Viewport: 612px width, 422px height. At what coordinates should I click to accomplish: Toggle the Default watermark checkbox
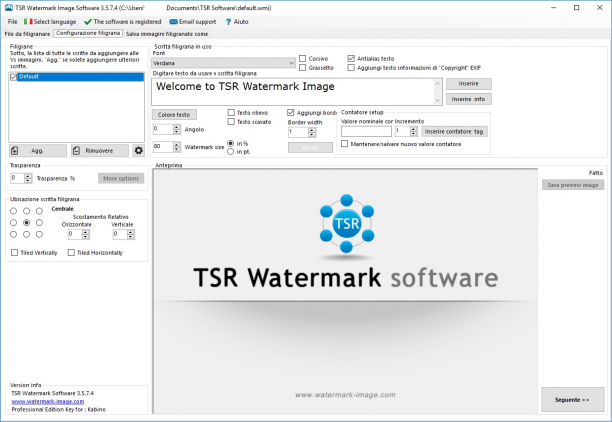tap(14, 77)
